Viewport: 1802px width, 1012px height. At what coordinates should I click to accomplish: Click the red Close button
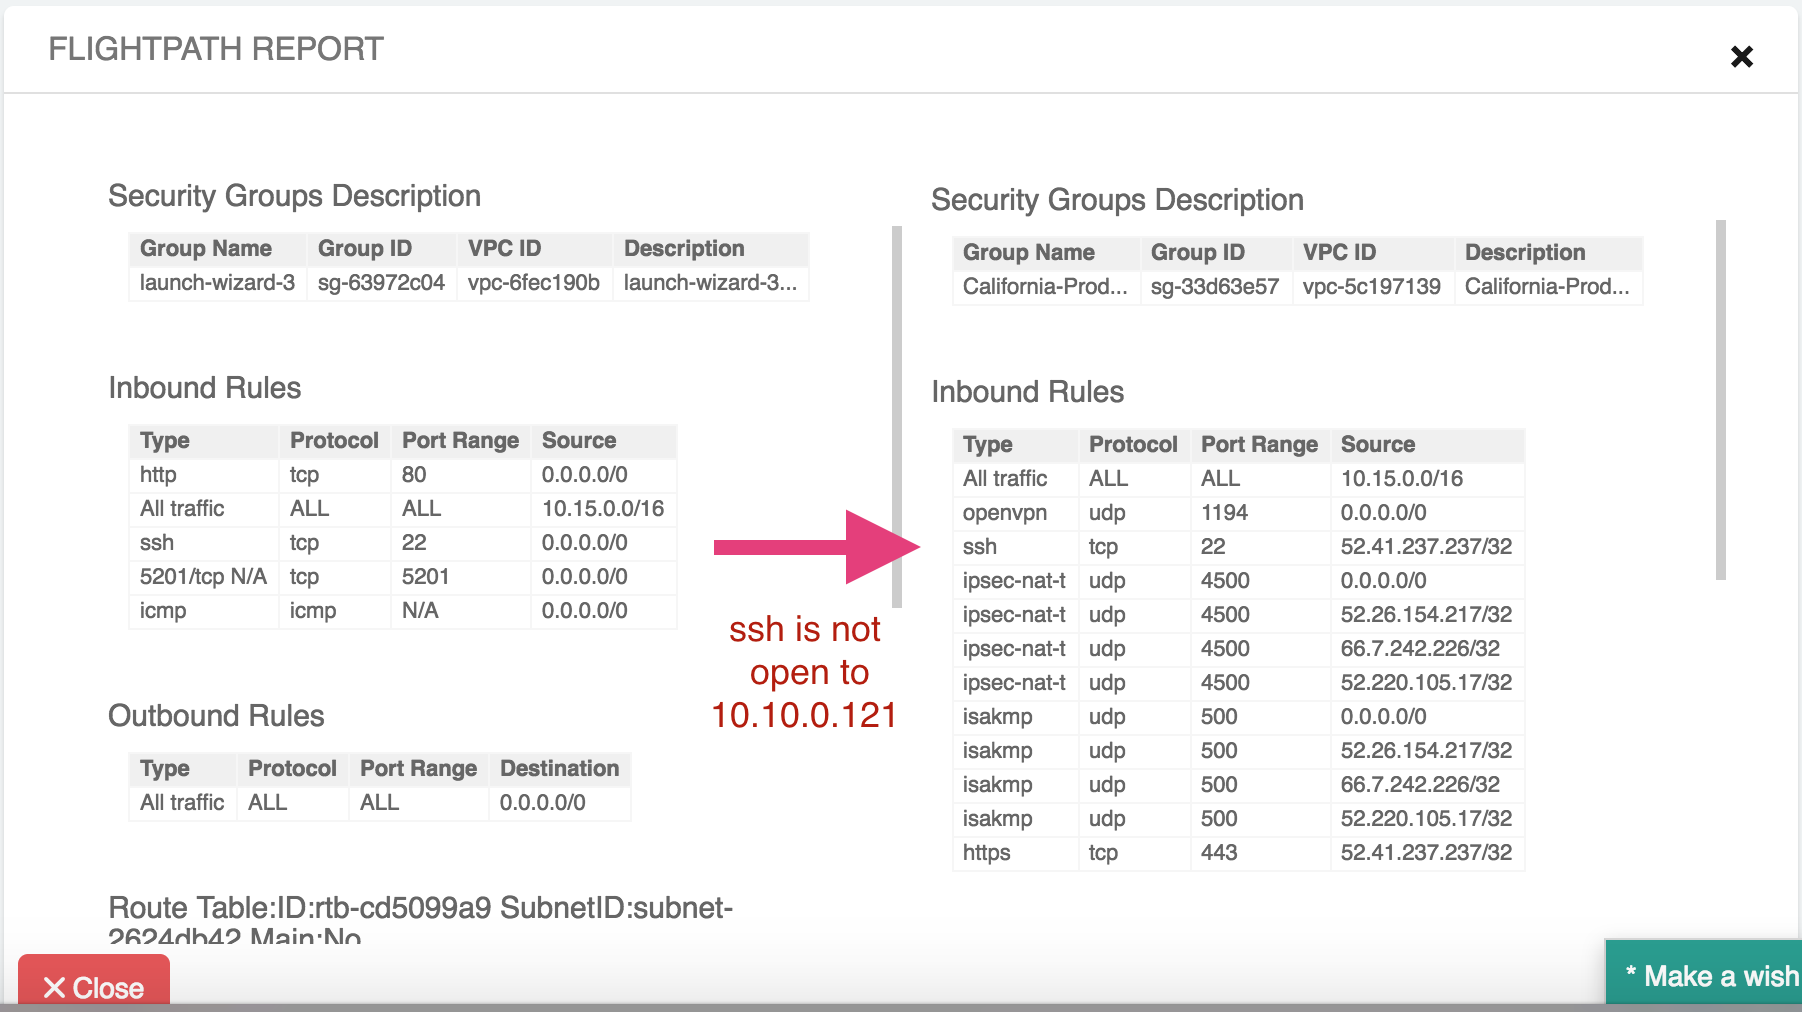[93, 988]
